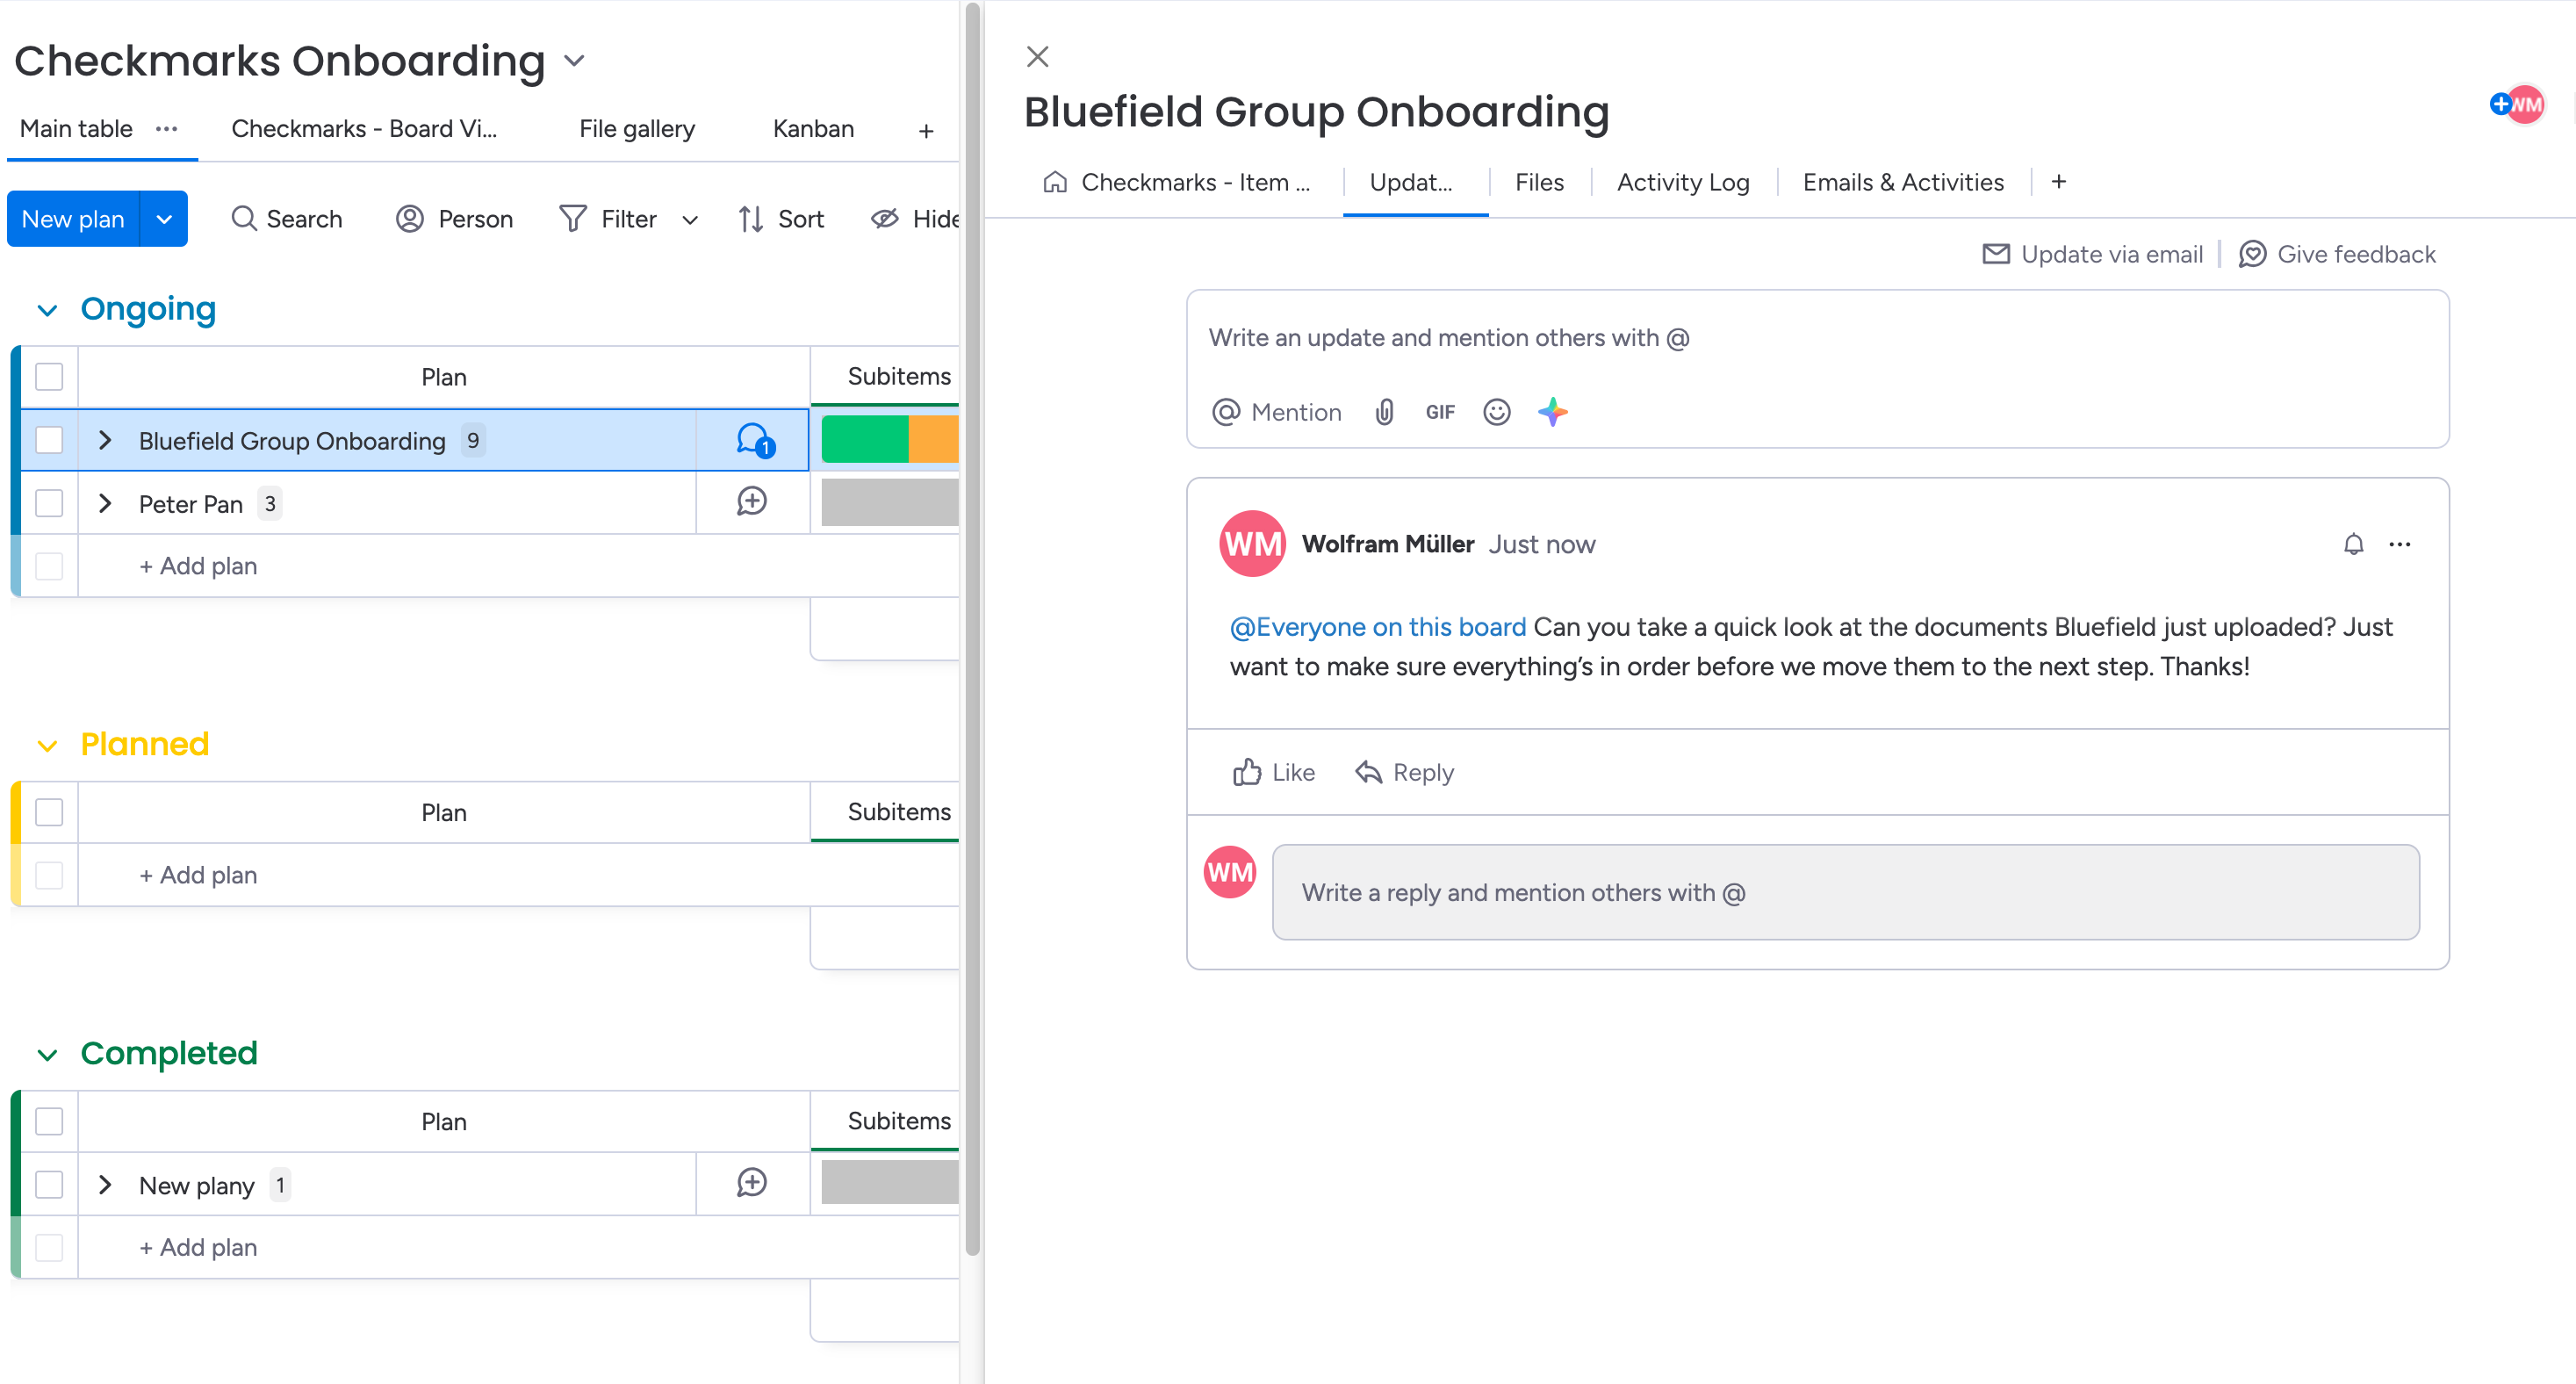2576x1384 pixels.
Task: Add a new item view with plus
Action: [2059, 181]
